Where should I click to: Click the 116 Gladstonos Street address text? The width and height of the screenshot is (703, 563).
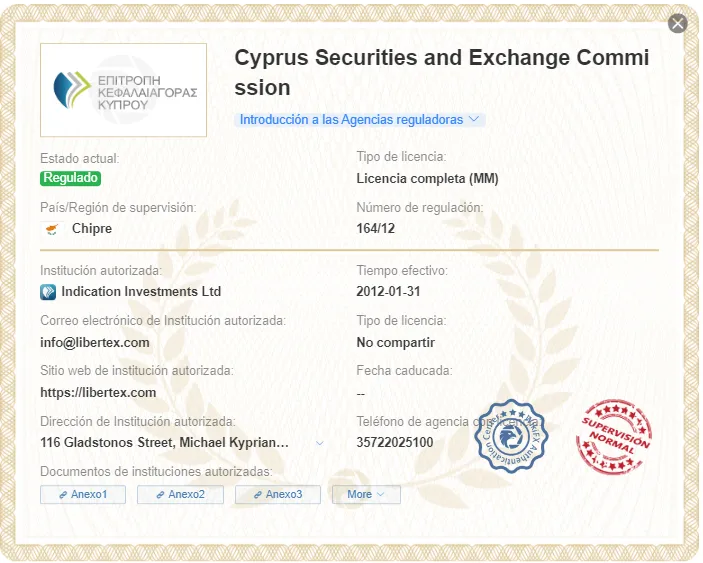pyautogui.click(x=165, y=442)
